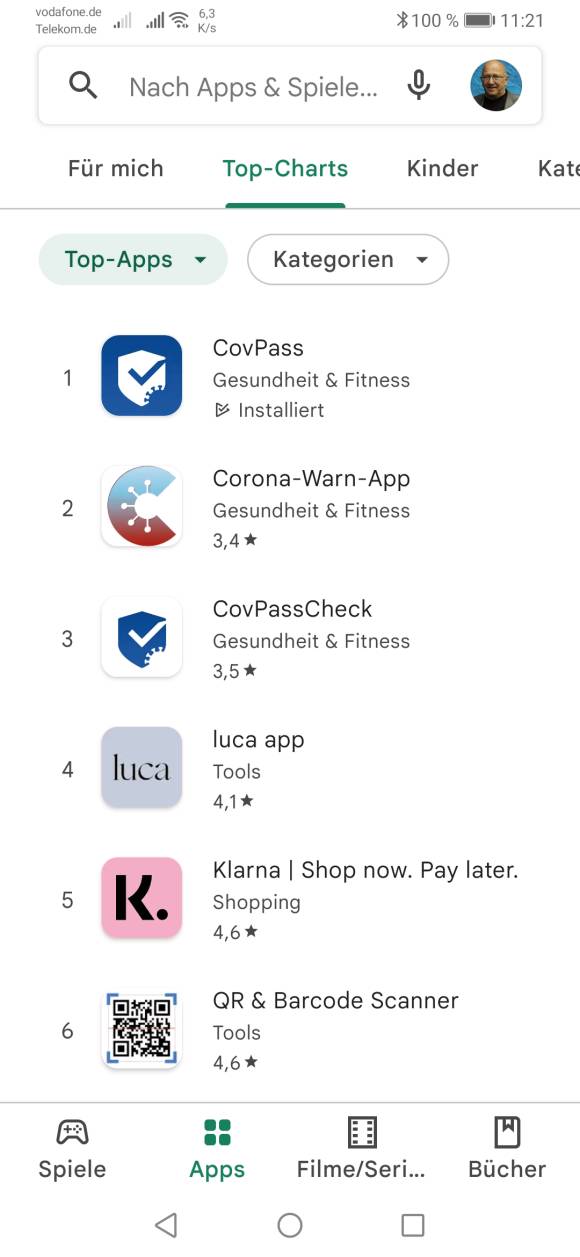Tap the Android home circle button

[x=290, y=1225]
